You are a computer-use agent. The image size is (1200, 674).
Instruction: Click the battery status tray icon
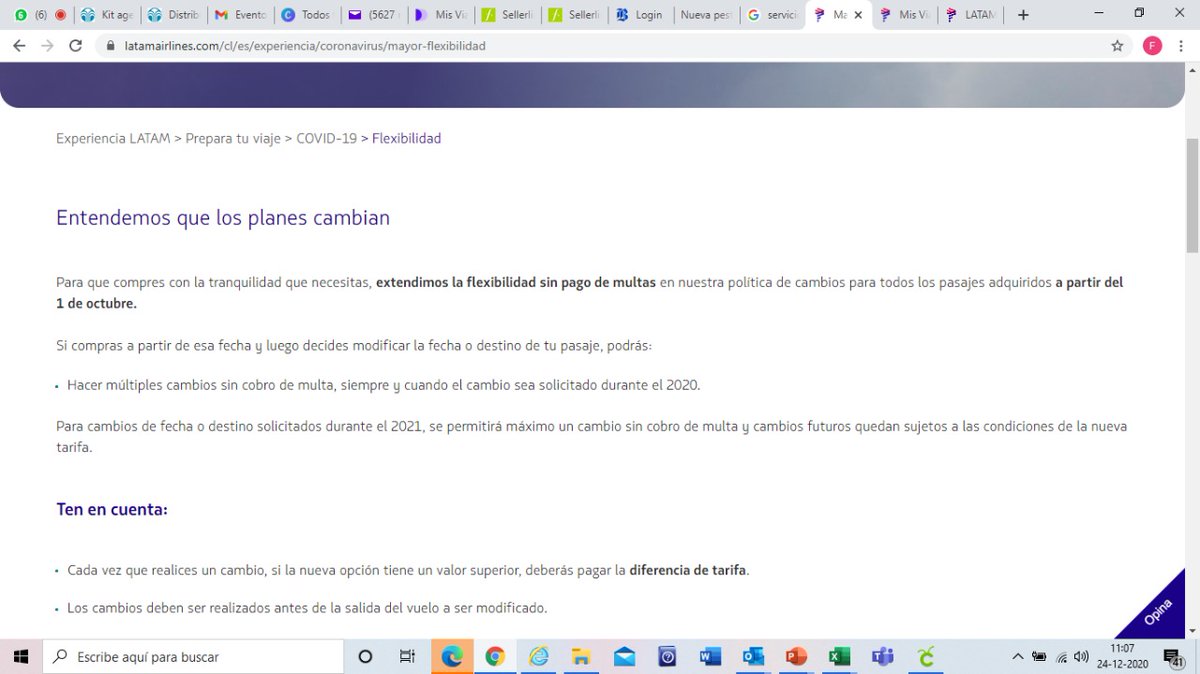(x=1039, y=657)
